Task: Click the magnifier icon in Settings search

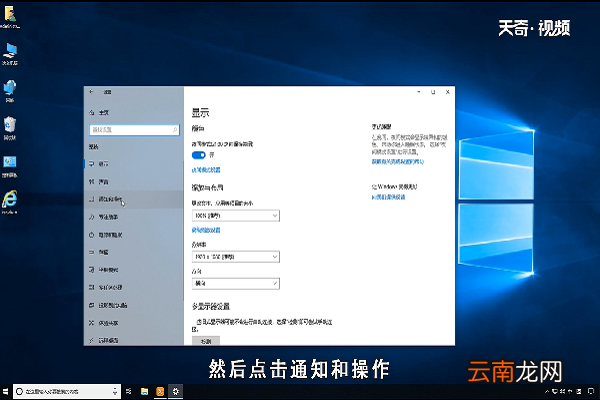Action: [x=175, y=130]
